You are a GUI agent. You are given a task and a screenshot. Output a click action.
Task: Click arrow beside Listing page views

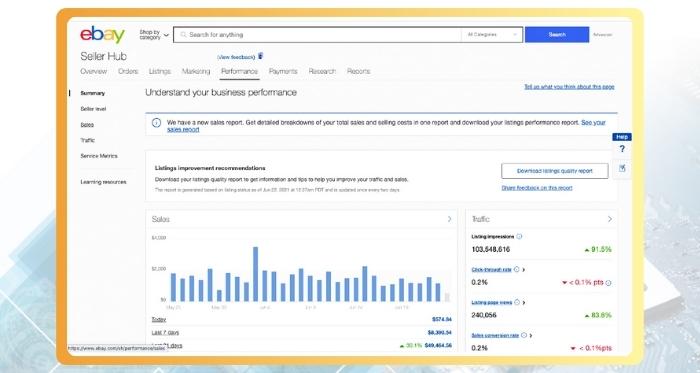pos(524,303)
